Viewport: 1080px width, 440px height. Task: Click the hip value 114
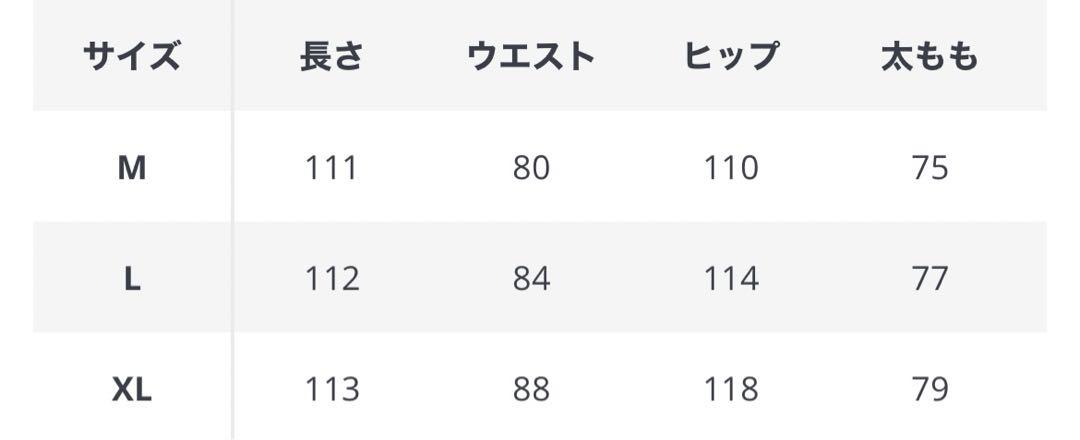pos(731,278)
